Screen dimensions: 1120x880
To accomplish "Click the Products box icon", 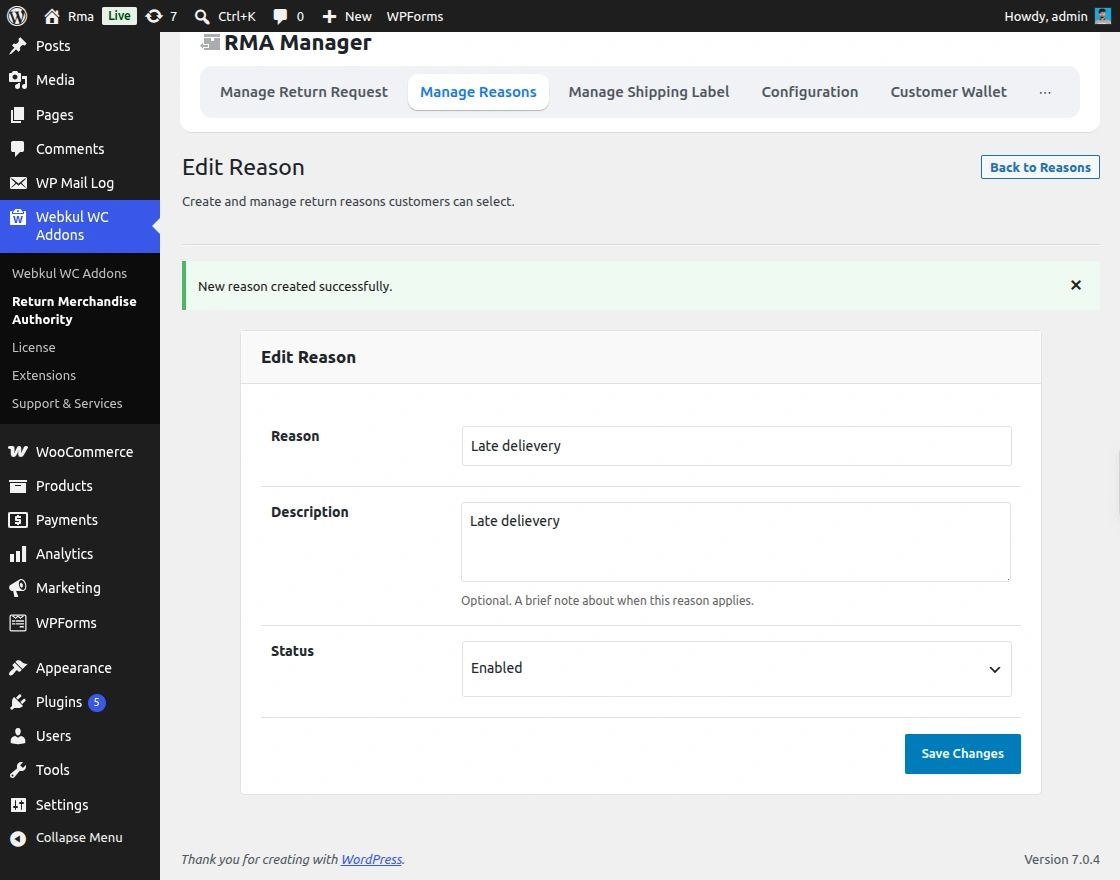I will 18,486.
